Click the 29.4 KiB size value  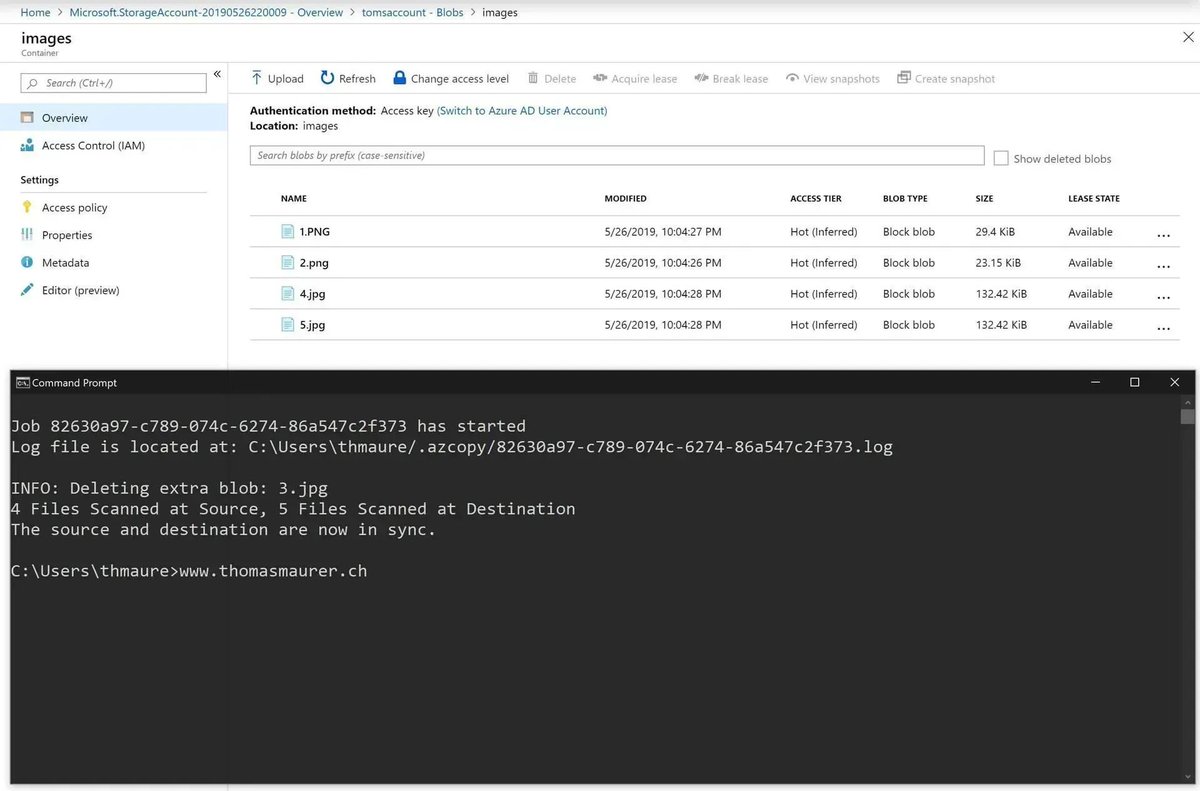click(995, 231)
